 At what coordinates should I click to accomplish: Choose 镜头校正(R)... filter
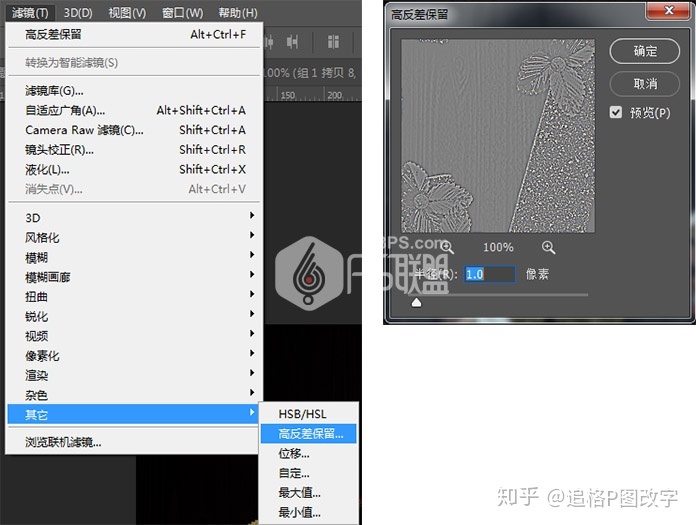pos(134,150)
